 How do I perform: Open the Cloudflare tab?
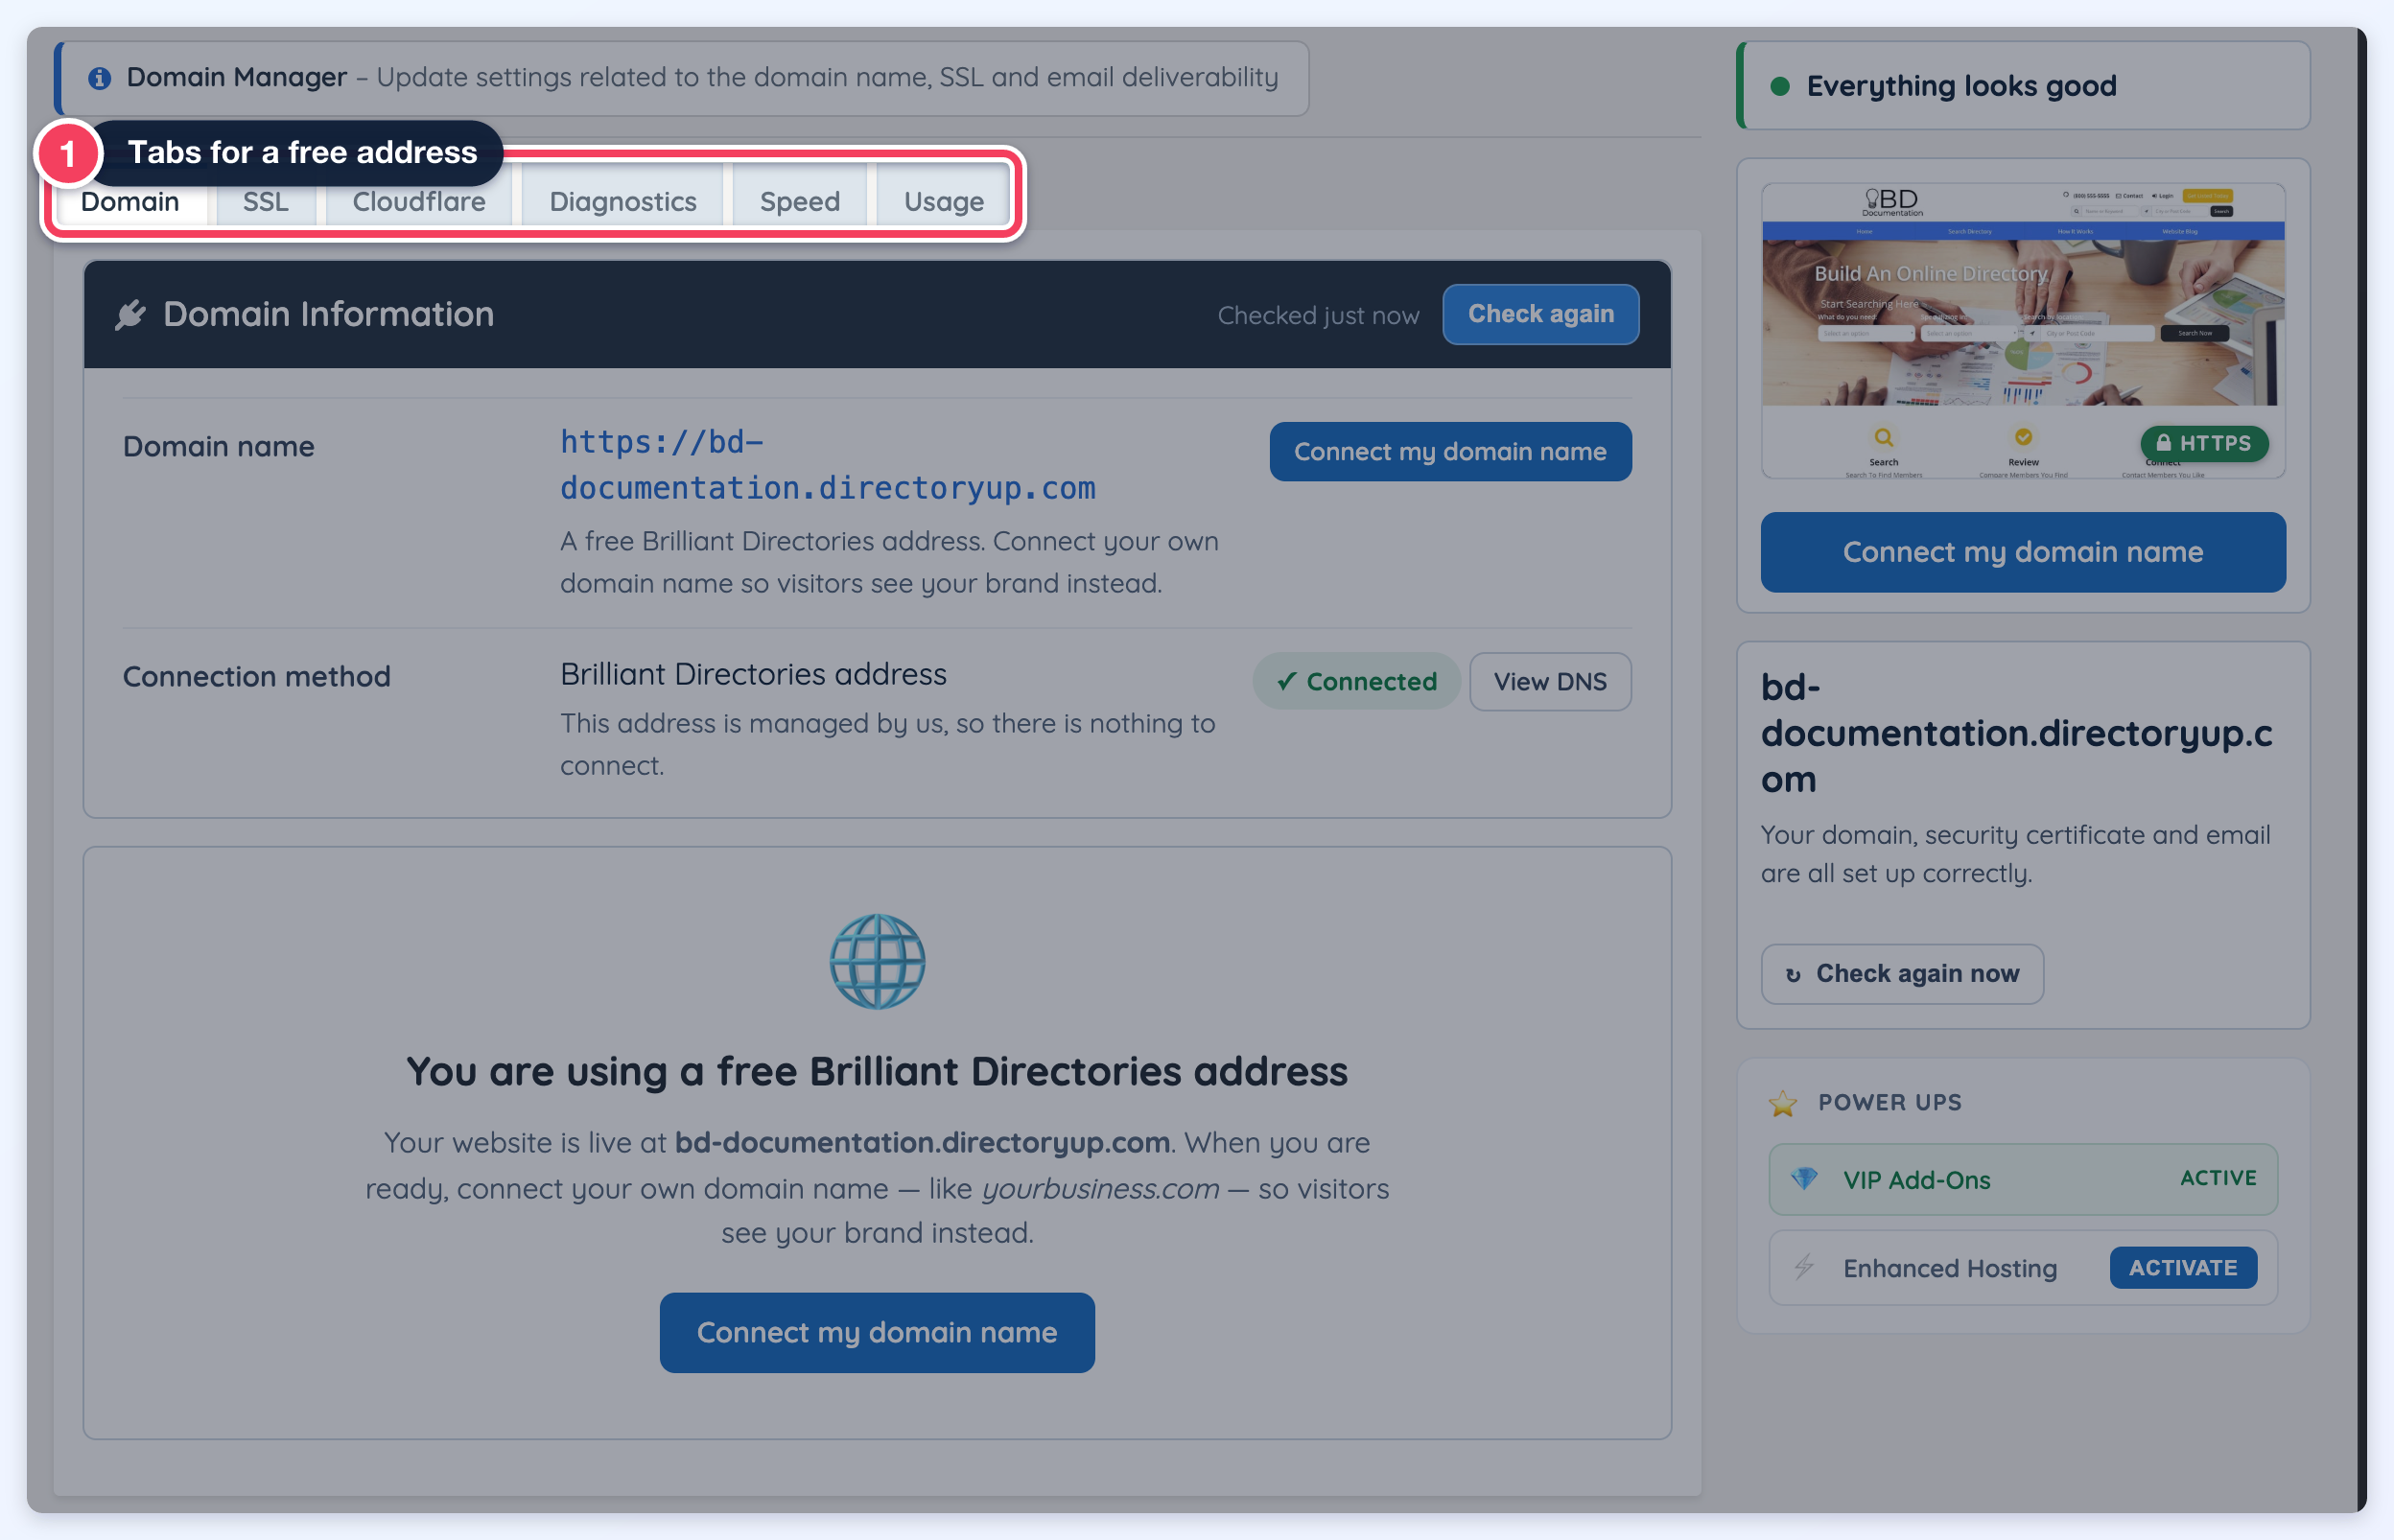pos(418,201)
